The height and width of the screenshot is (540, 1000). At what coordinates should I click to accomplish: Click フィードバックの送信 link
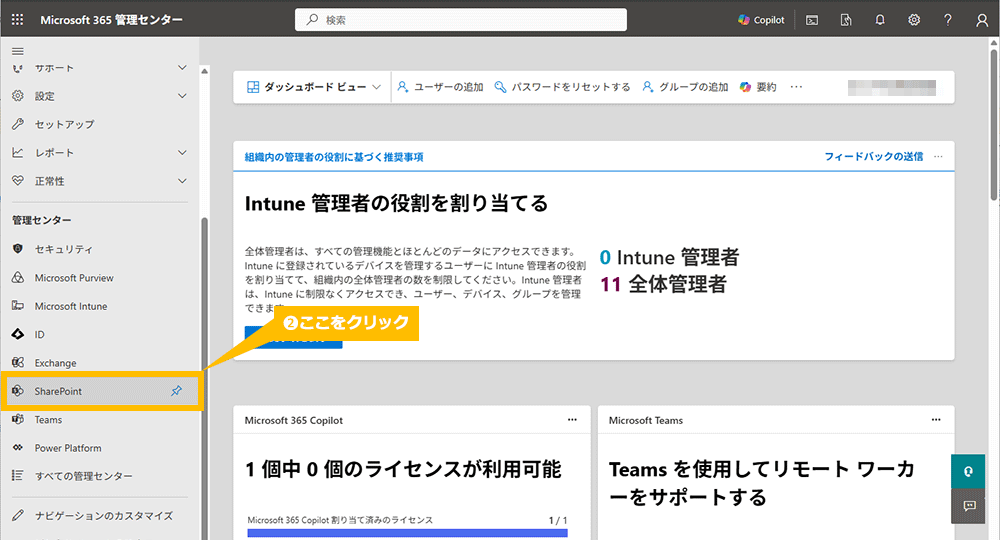pos(874,156)
